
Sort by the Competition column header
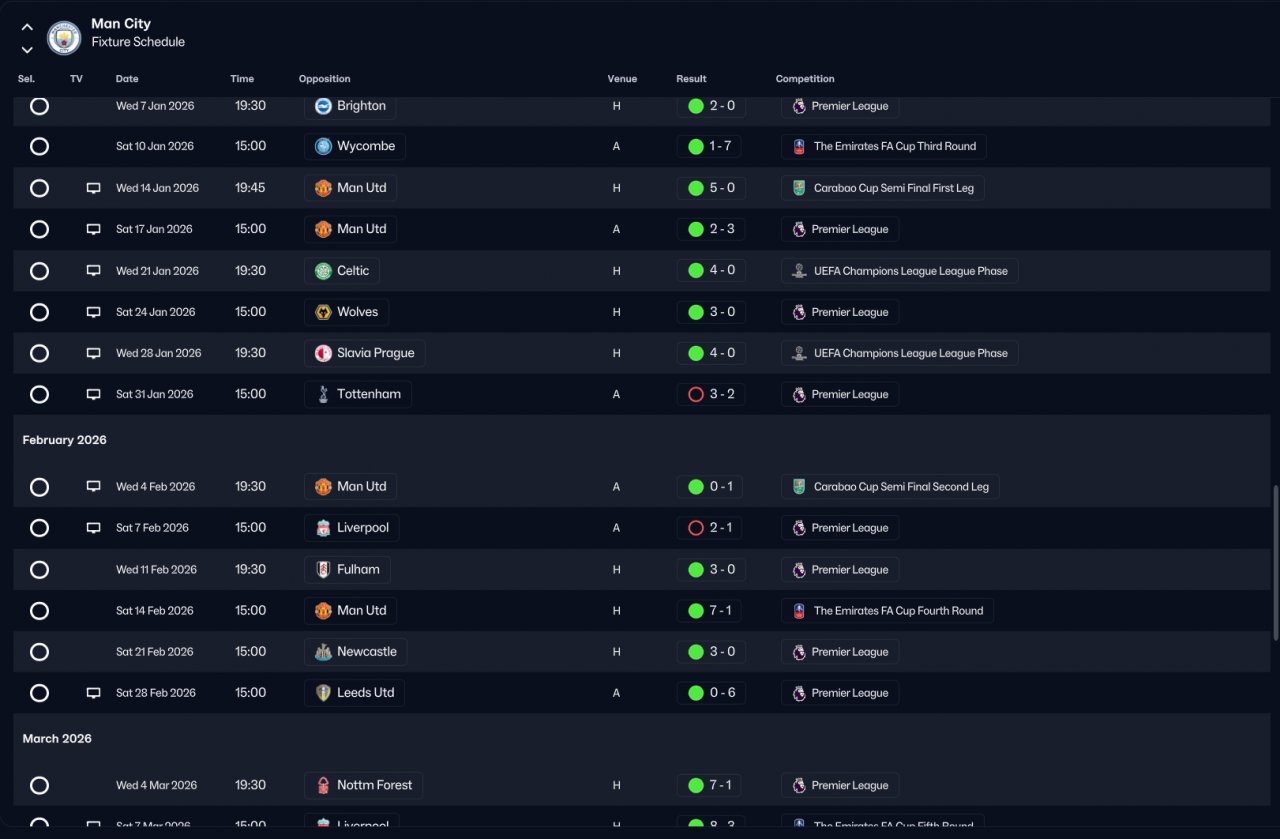point(805,79)
